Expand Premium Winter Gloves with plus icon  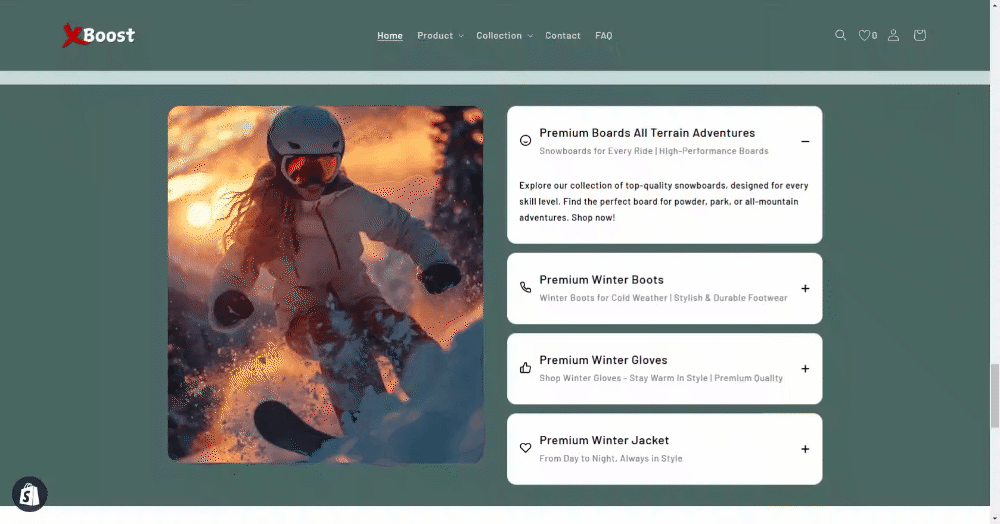click(805, 368)
